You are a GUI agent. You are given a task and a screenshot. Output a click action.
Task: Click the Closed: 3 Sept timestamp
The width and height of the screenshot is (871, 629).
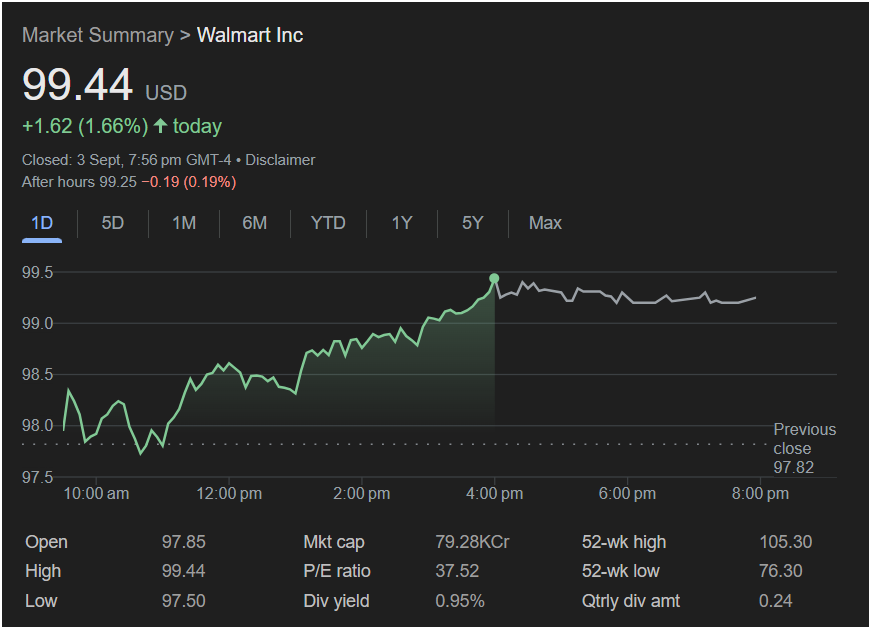click(x=127, y=160)
